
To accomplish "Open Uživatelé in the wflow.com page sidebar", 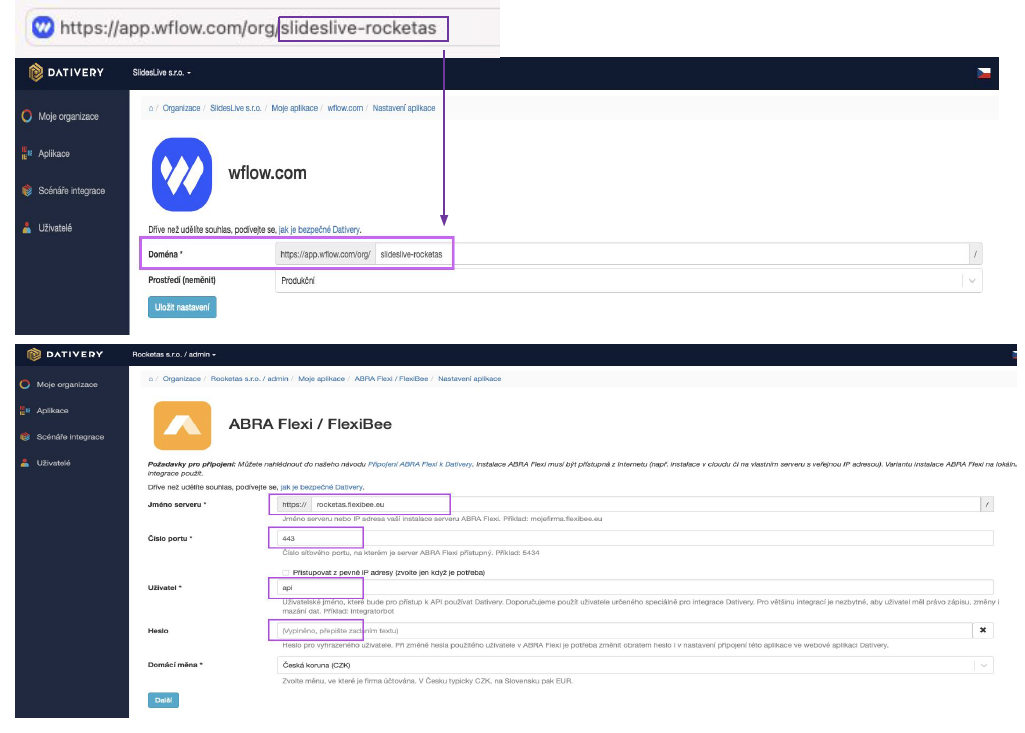I will [x=47, y=228].
